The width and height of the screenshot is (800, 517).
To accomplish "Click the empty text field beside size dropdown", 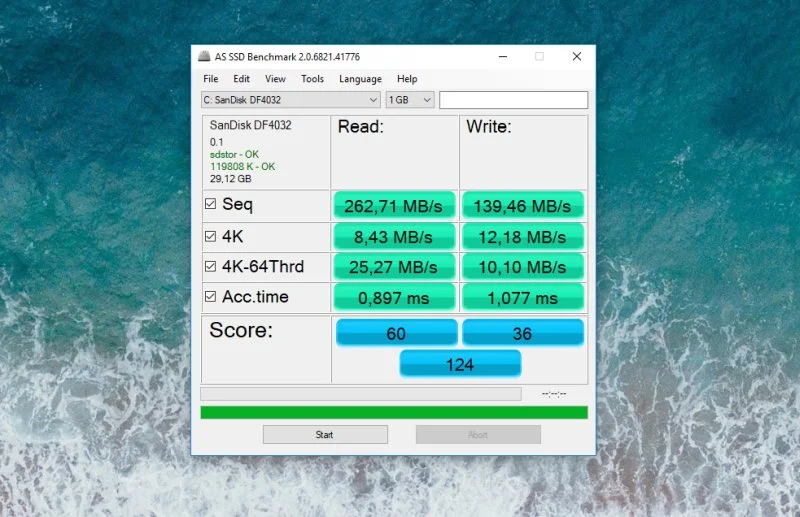I will click(x=513, y=100).
